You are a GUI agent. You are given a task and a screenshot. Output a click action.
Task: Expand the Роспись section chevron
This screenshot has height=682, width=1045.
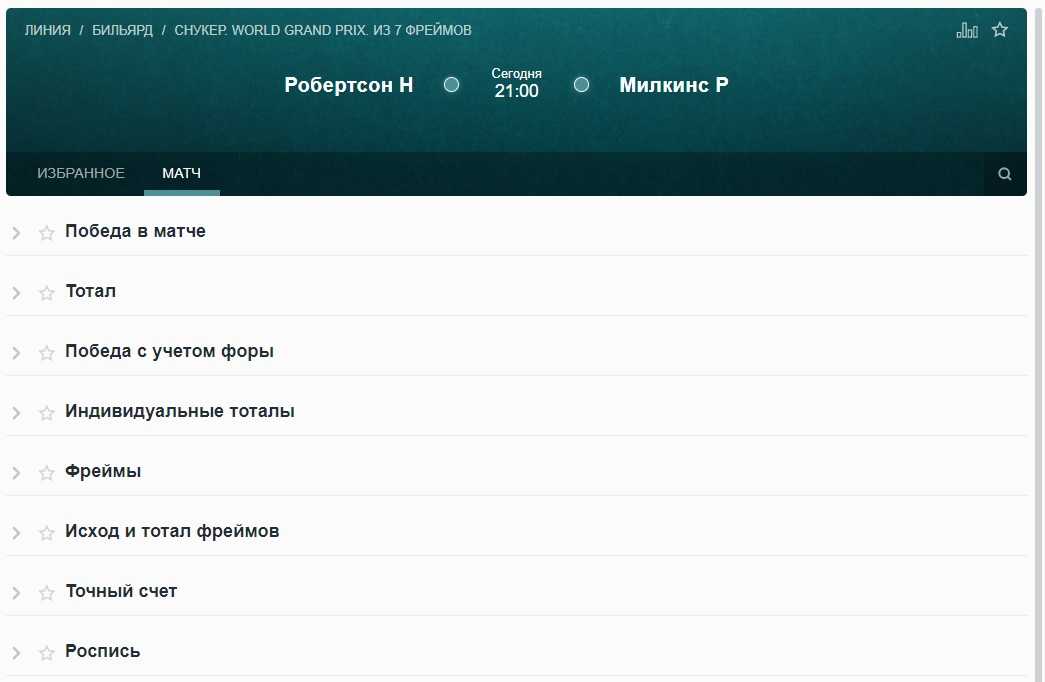coord(16,653)
